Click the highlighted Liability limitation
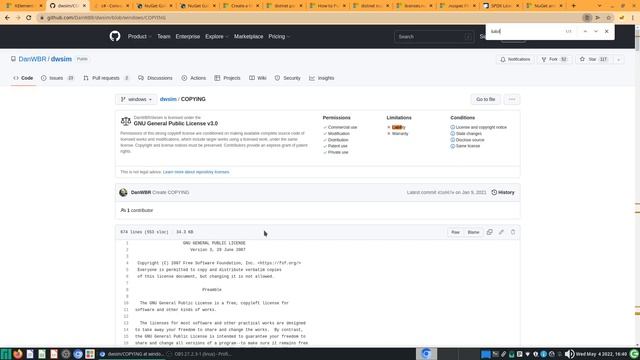Screen dimensions: 640x360 (398, 127)
